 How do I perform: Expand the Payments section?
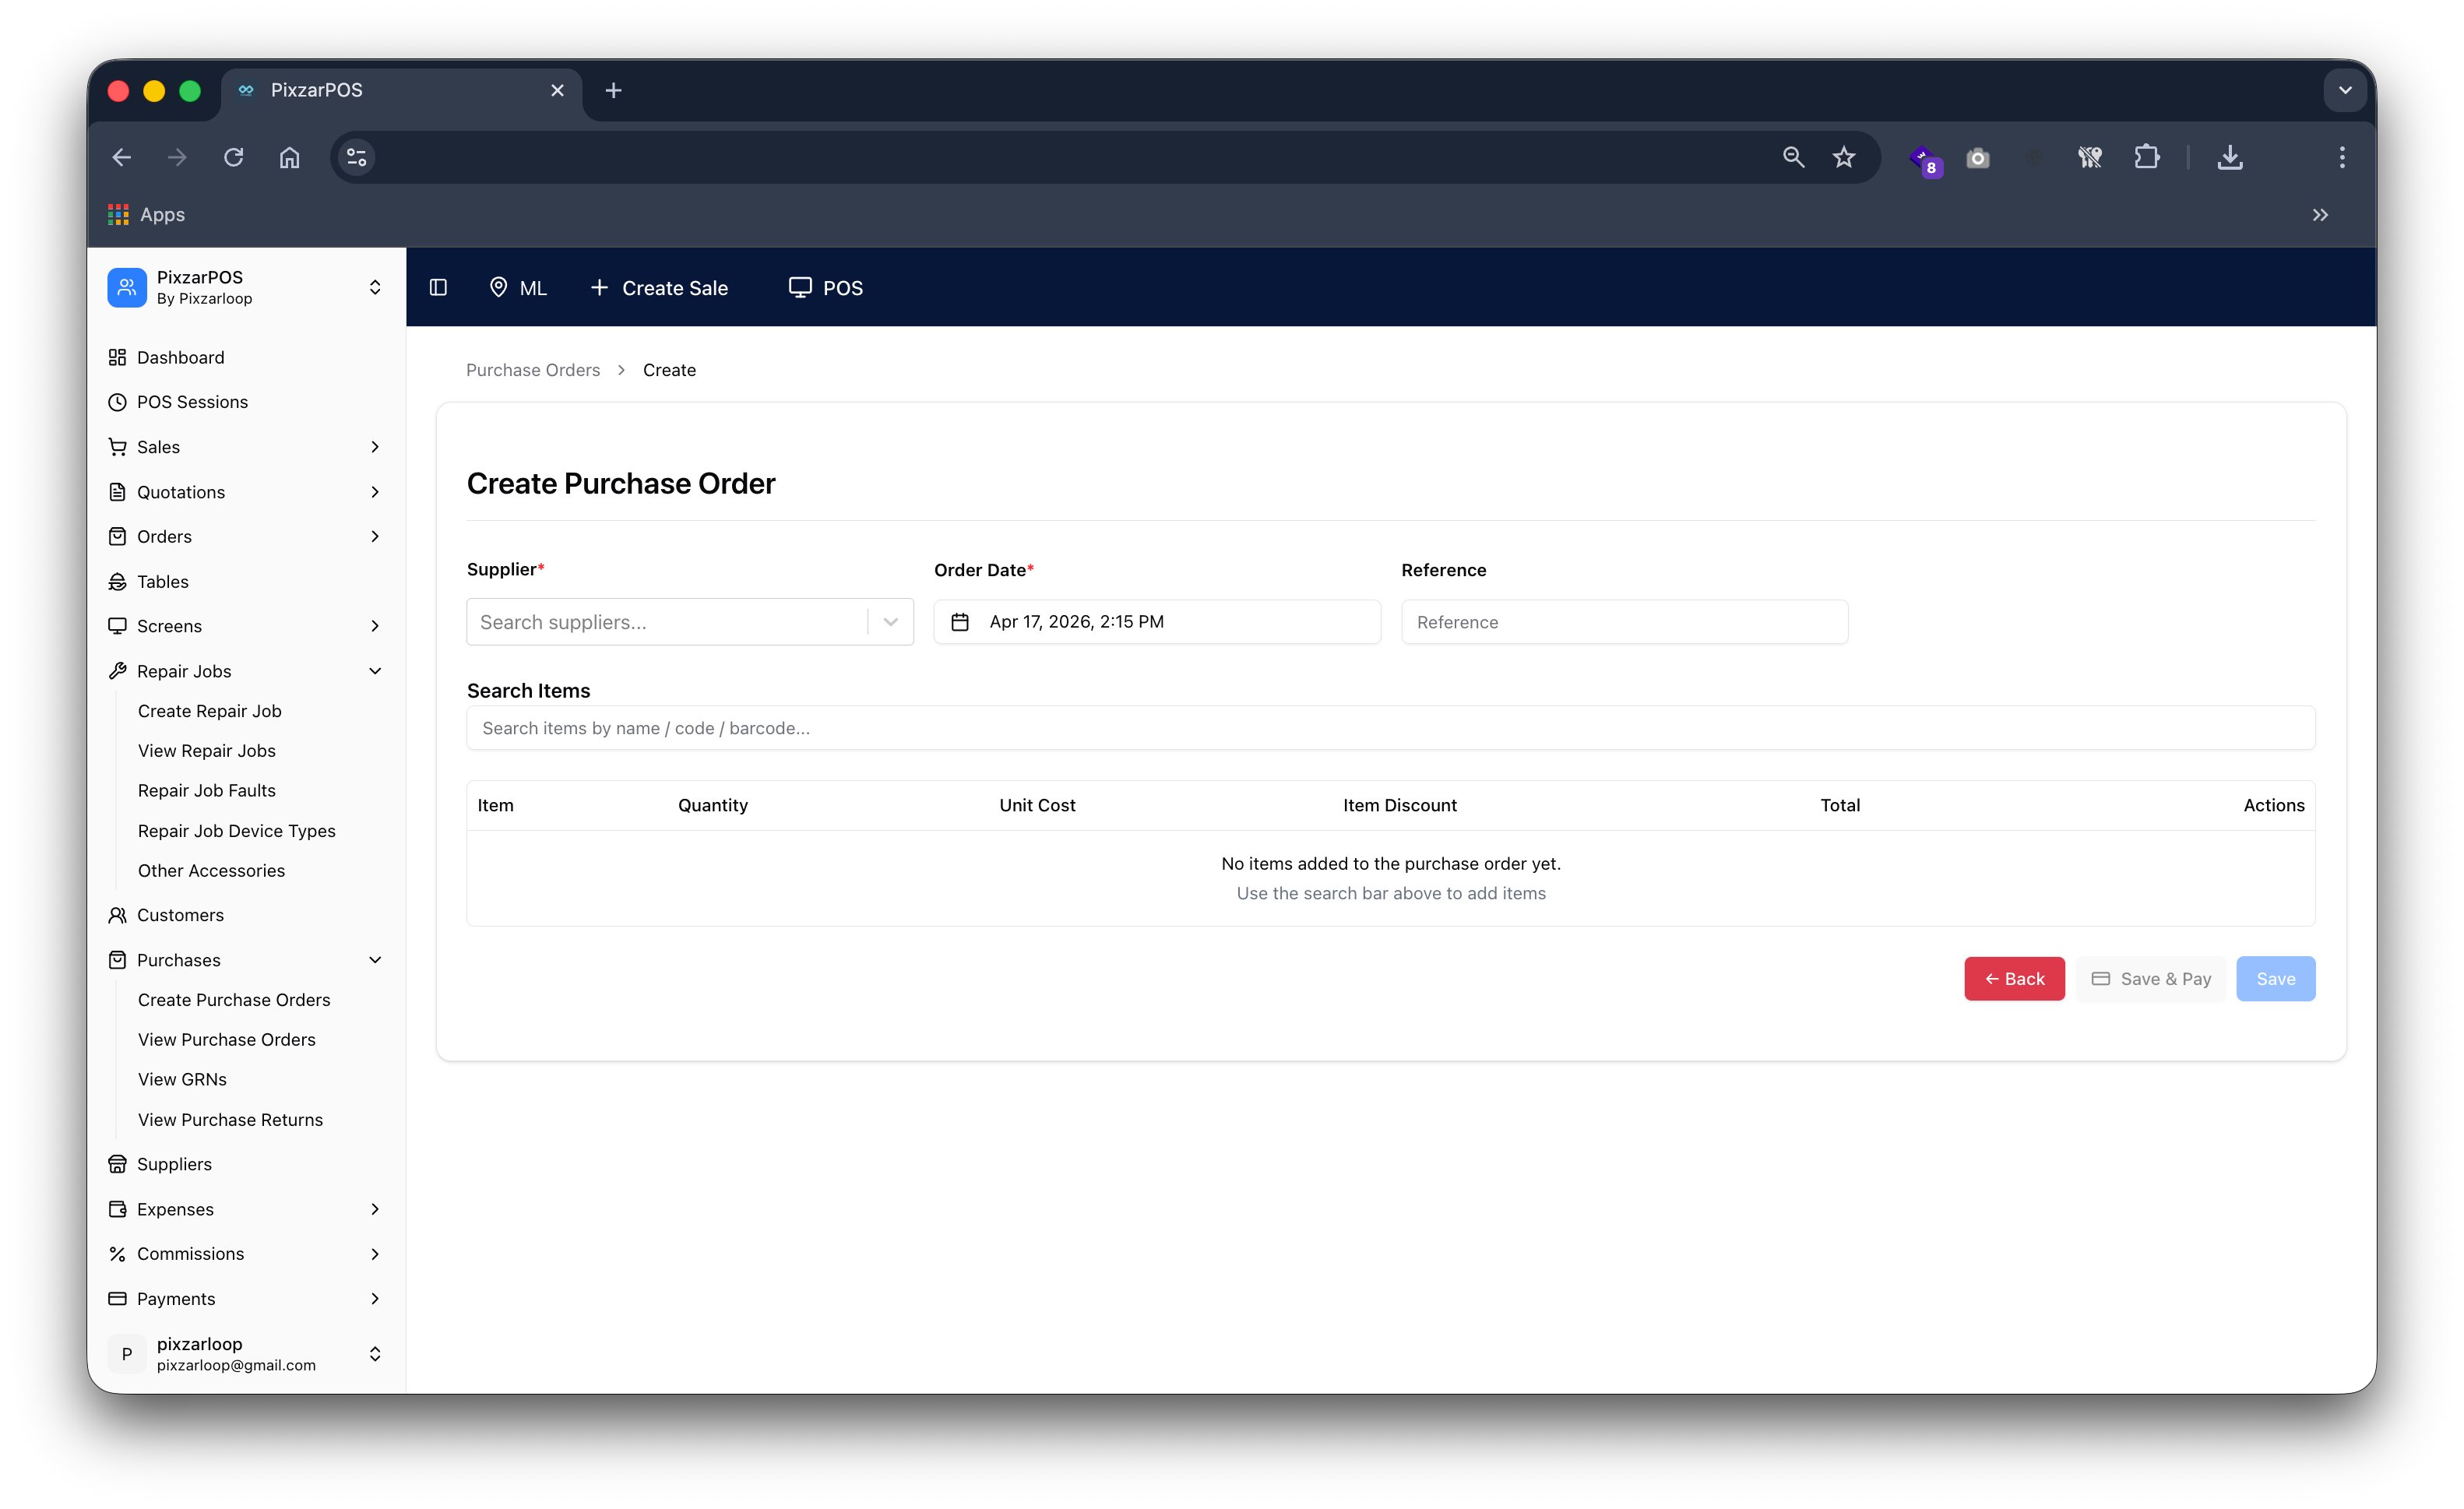click(x=375, y=1298)
